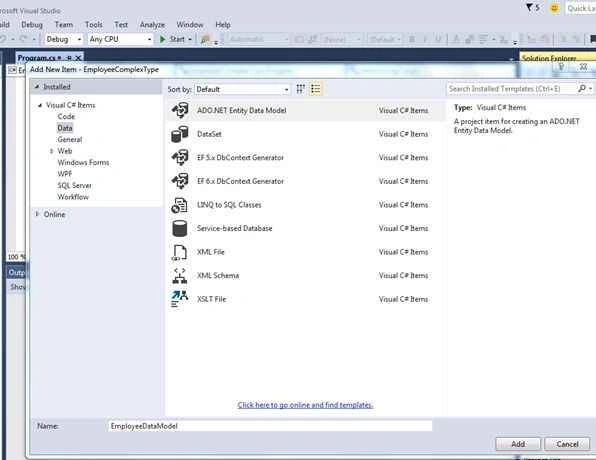Choose the EF 6.x DbContext Generator item
596x460 pixels.
click(x=305, y=181)
